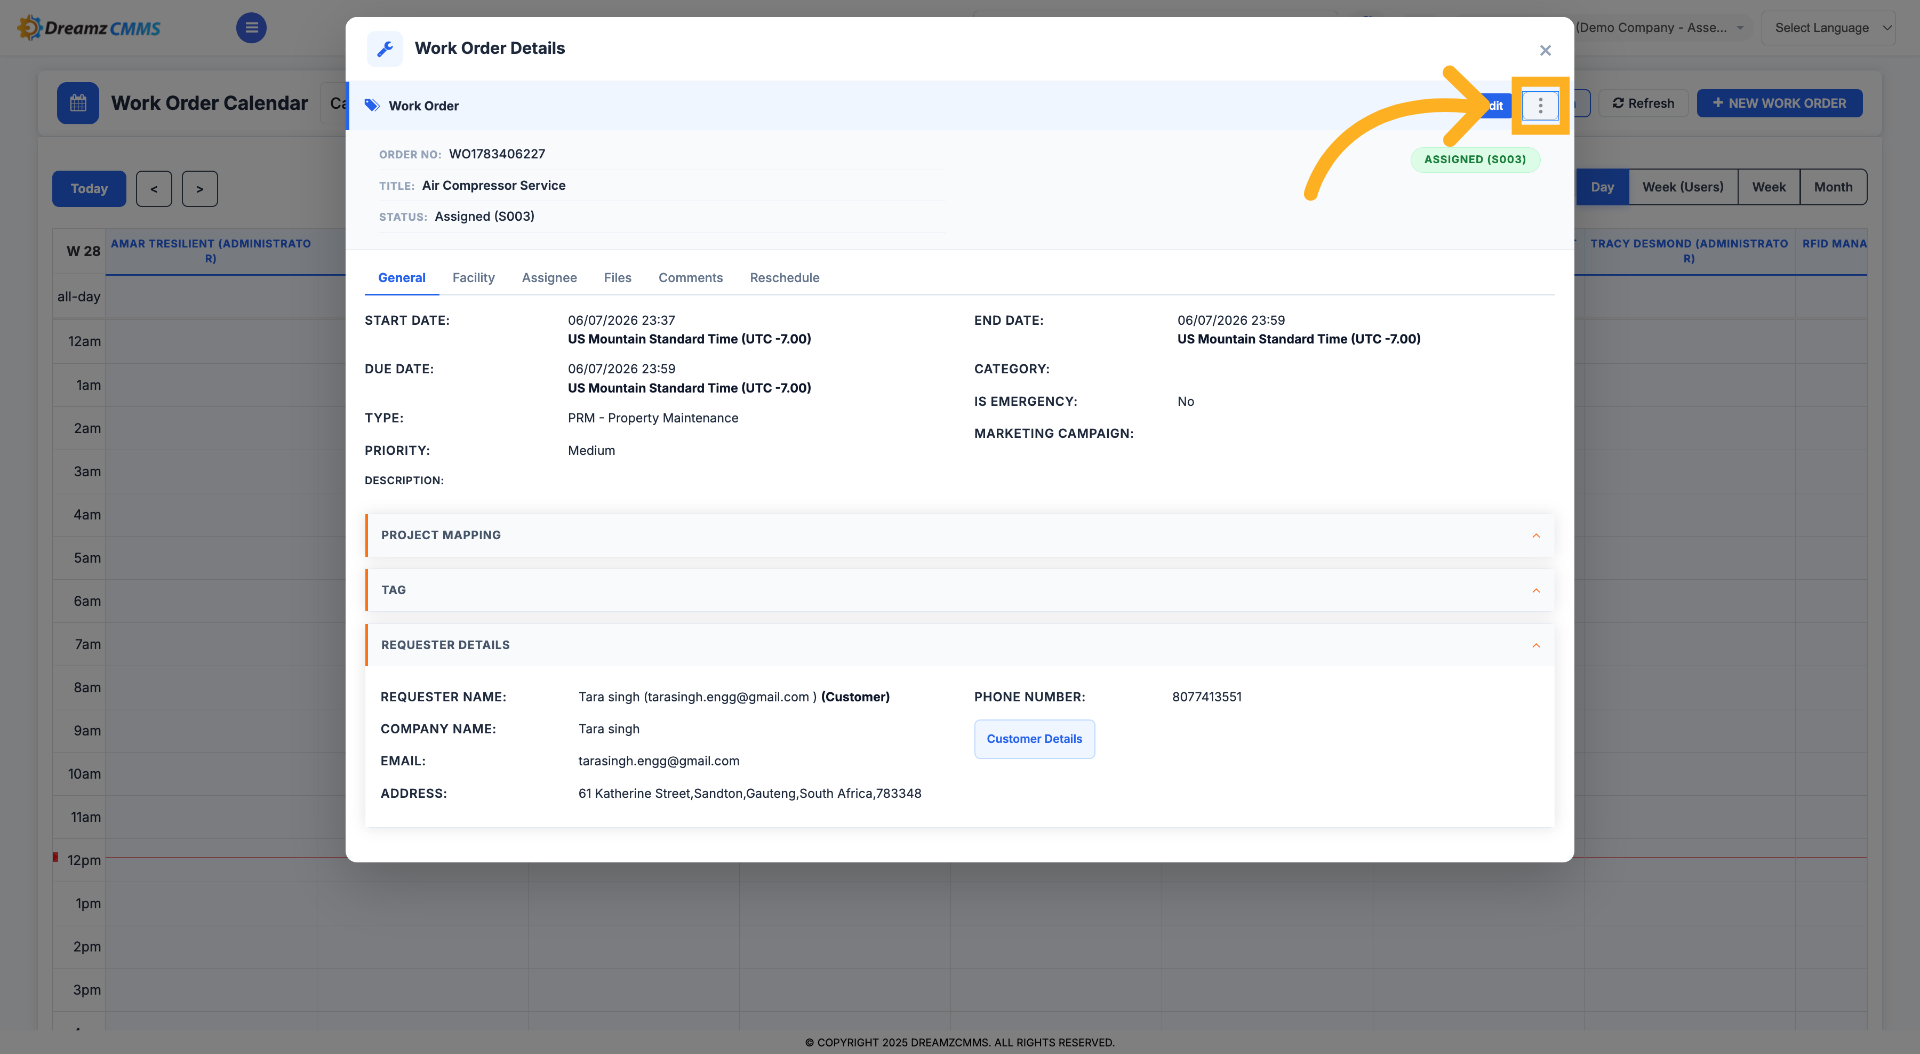Image resolution: width=1920 pixels, height=1054 pixels.
Task: Collapse the Tag section
Action: pyautogui.click(x=1536, y=591)
